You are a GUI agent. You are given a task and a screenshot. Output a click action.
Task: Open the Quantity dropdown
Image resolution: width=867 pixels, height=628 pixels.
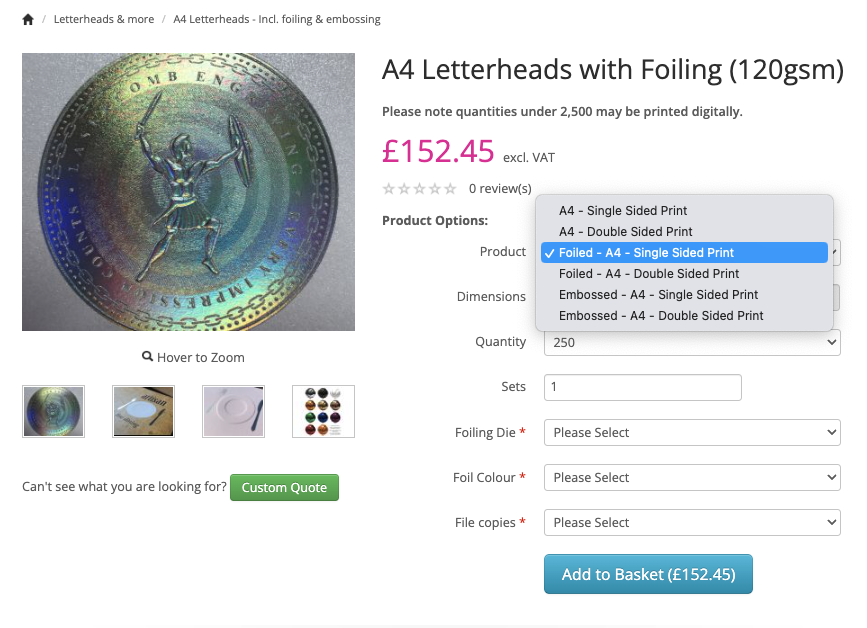coord(692,342)
